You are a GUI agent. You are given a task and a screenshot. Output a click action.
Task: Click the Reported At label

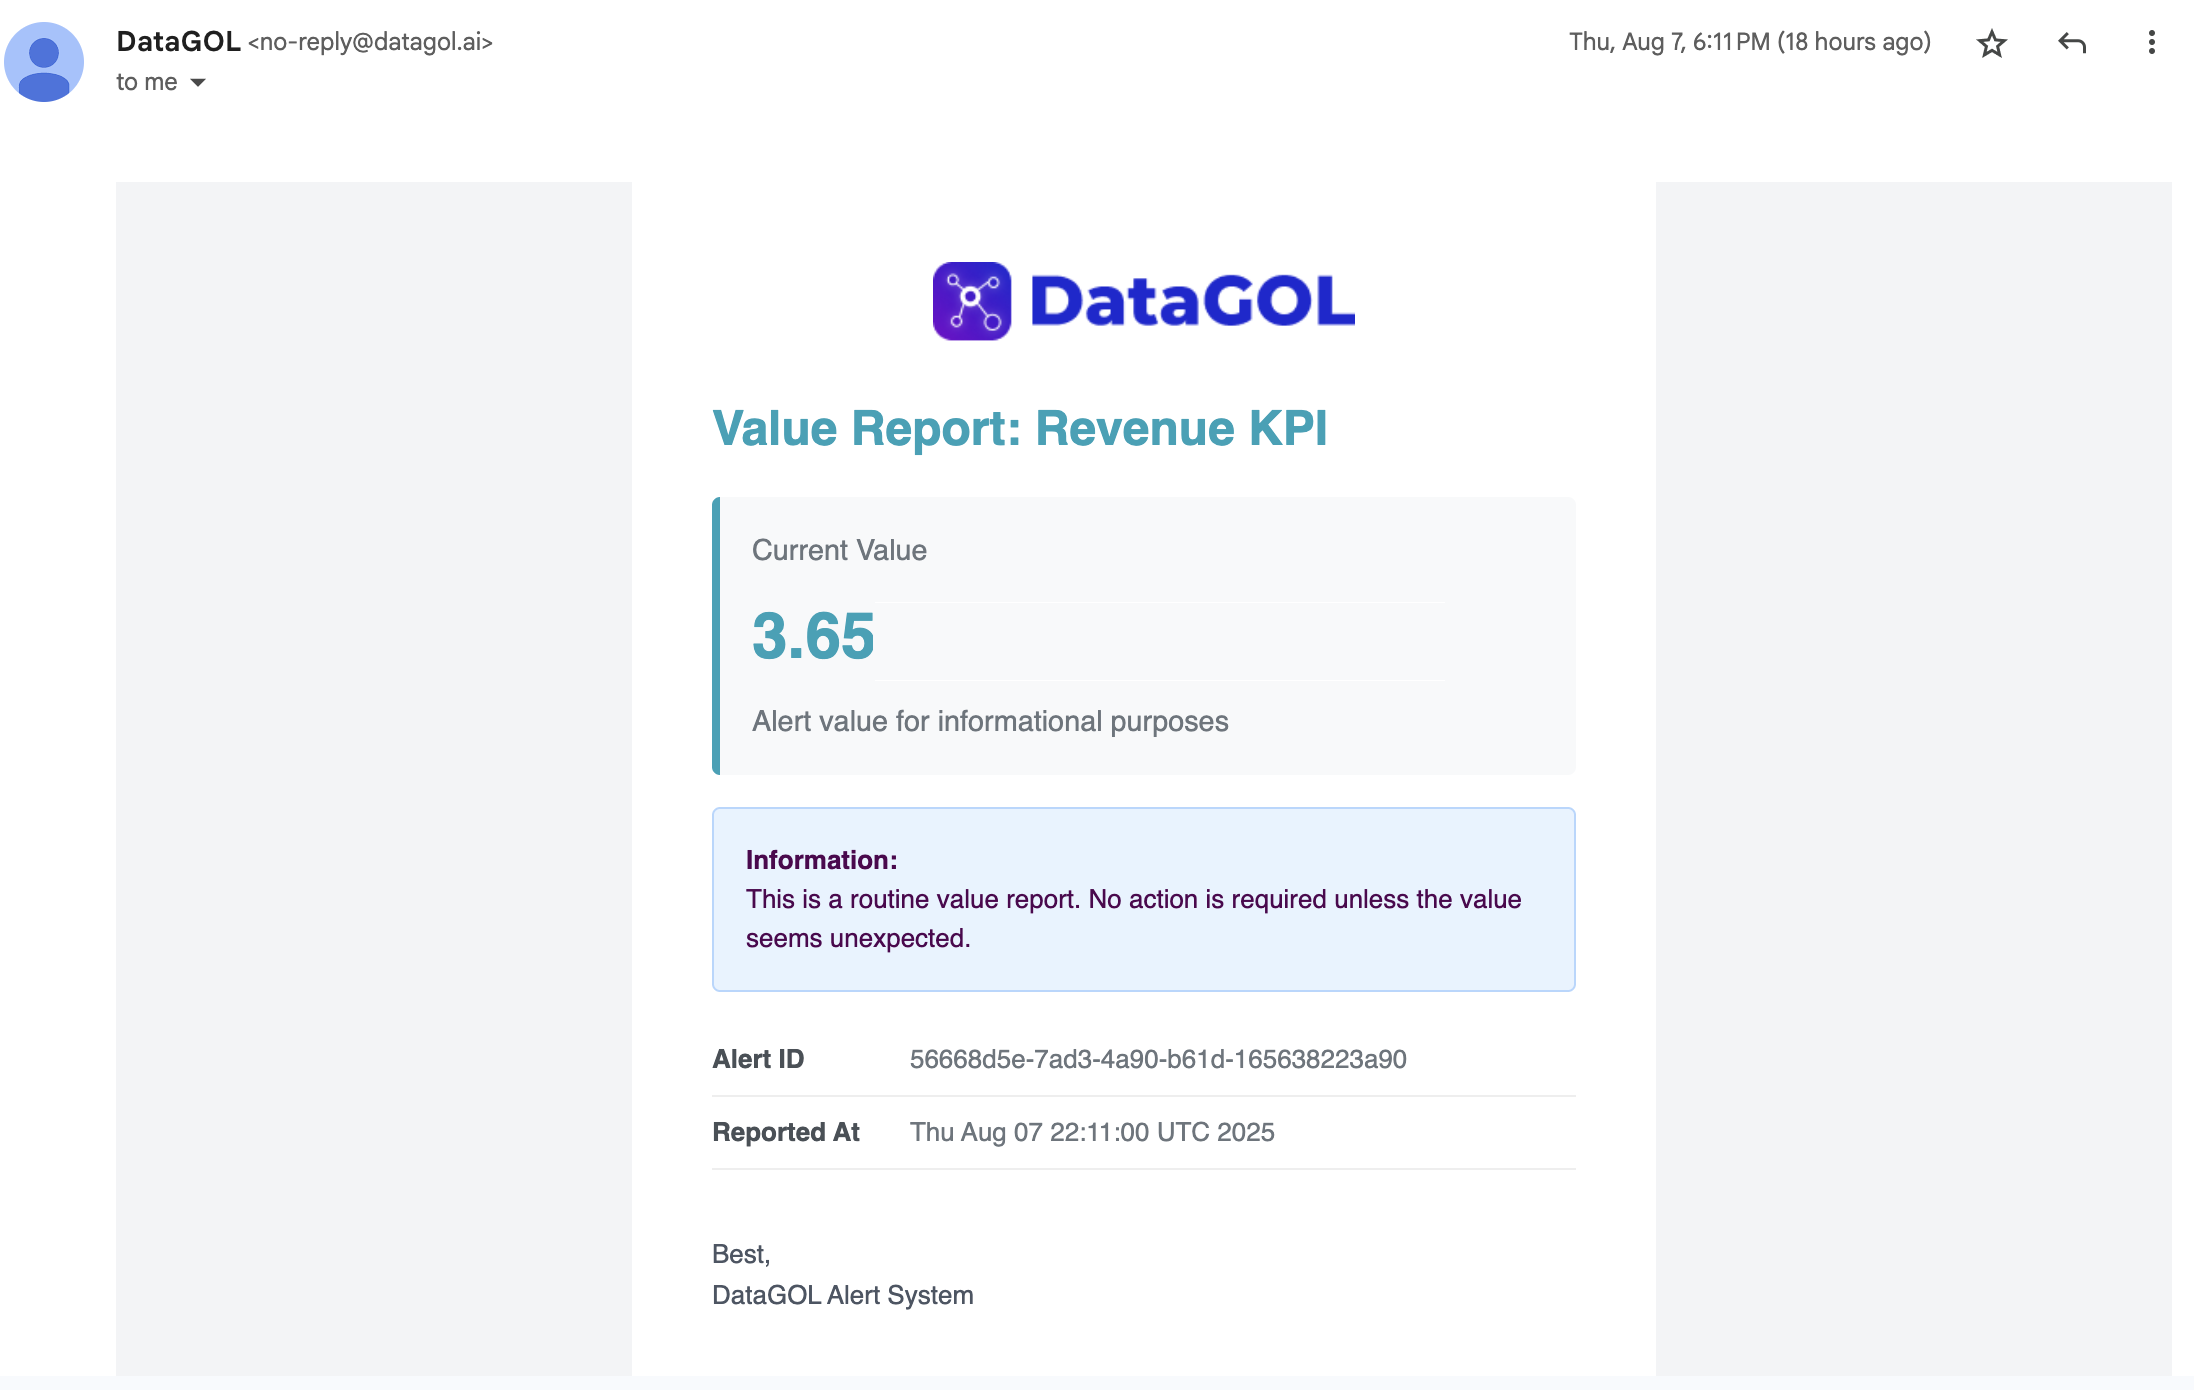[x=786, y=1132]
